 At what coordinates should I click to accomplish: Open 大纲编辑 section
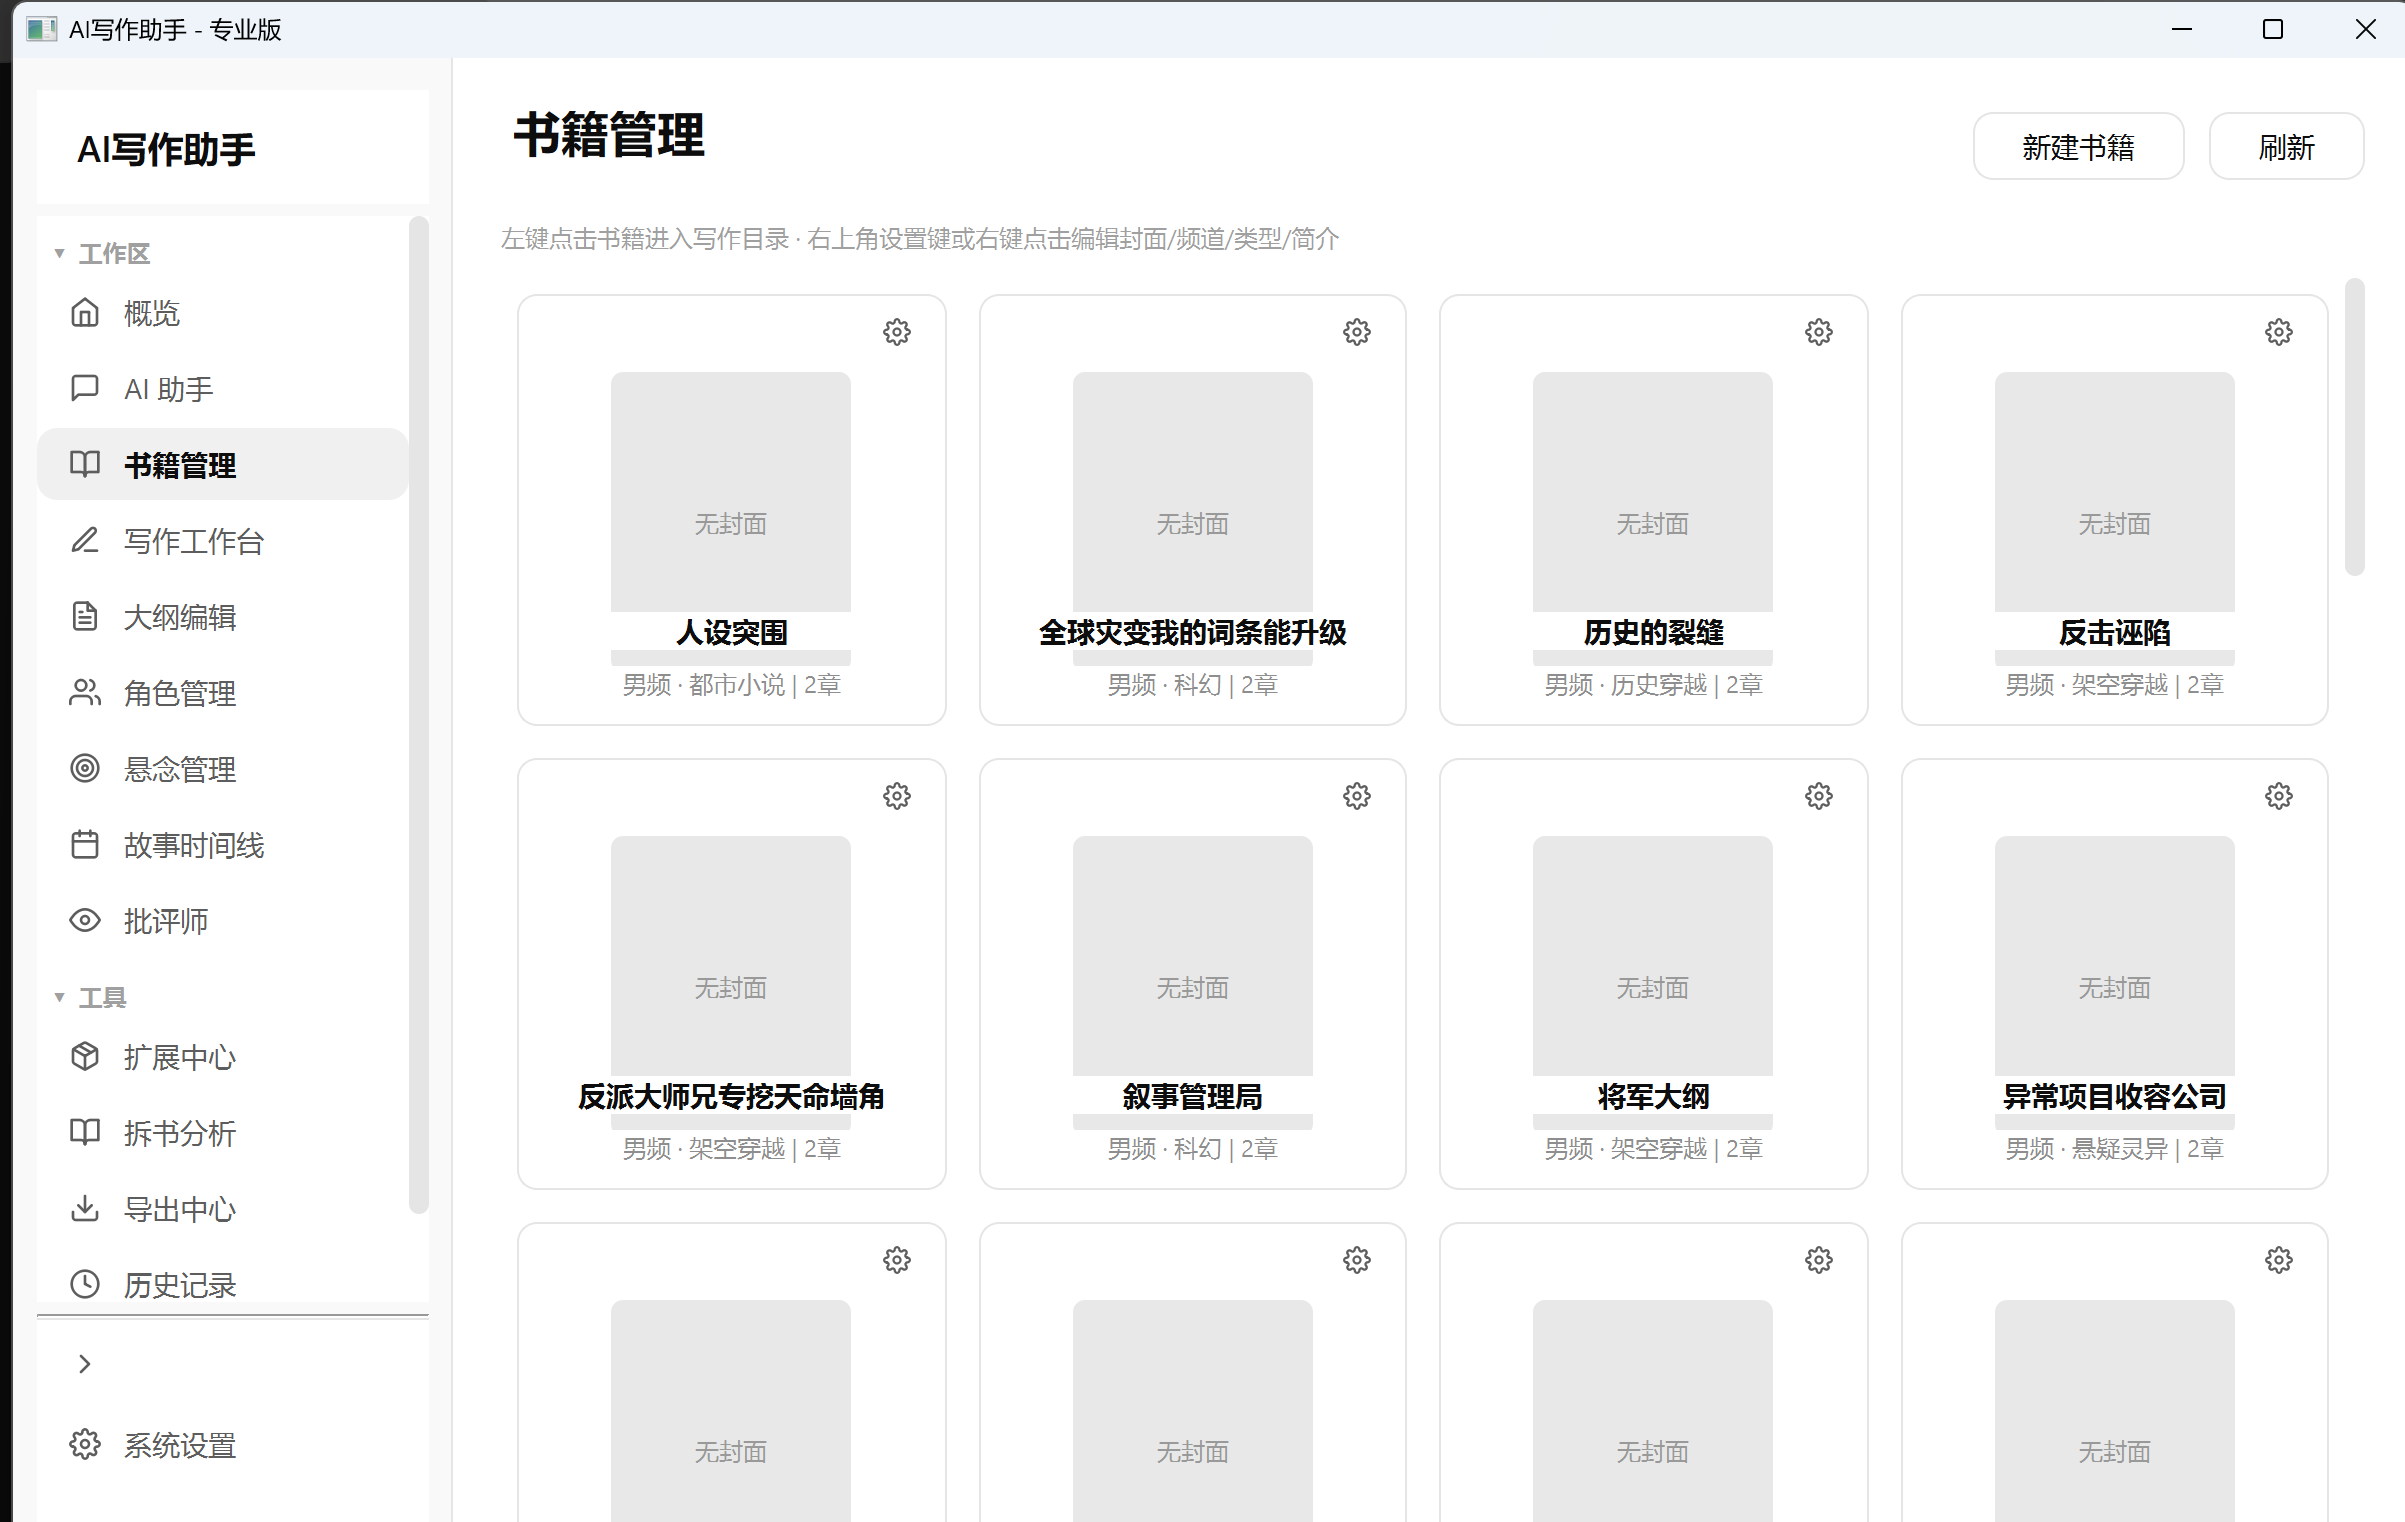(x=223, y=617)
